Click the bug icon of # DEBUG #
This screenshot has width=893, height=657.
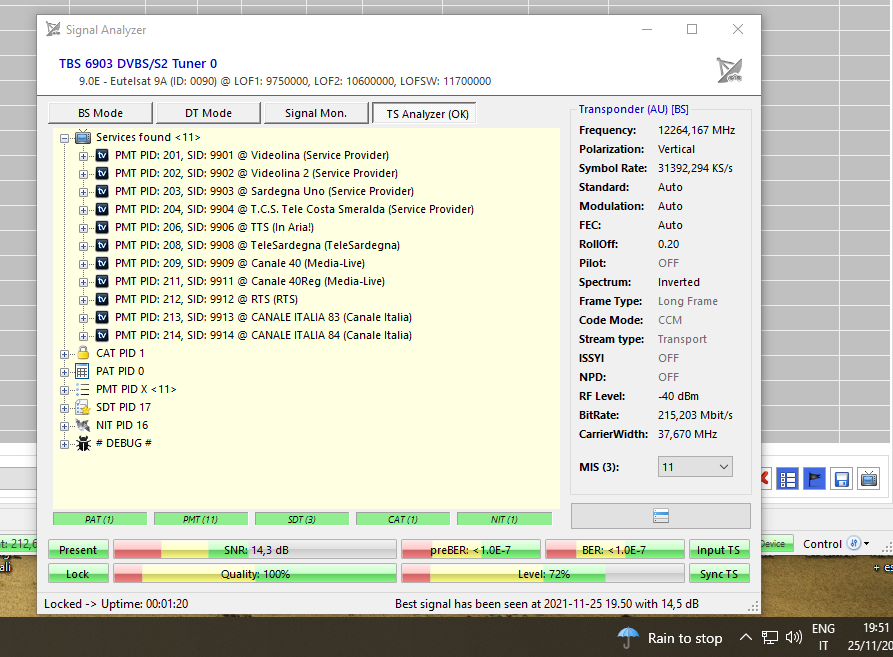[x=83, y=444]
